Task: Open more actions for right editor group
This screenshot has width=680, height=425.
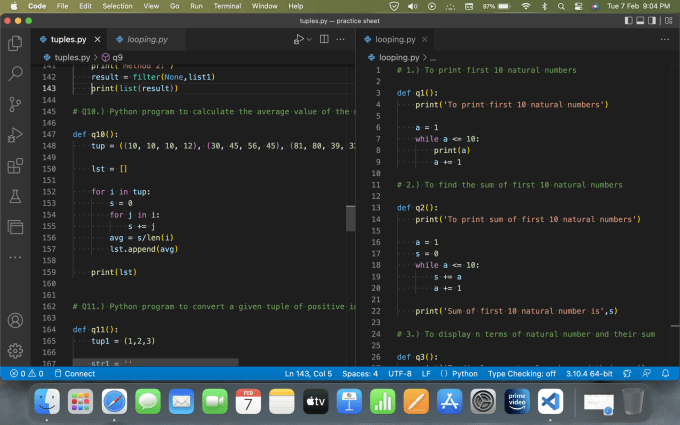Action: [665, 39]
